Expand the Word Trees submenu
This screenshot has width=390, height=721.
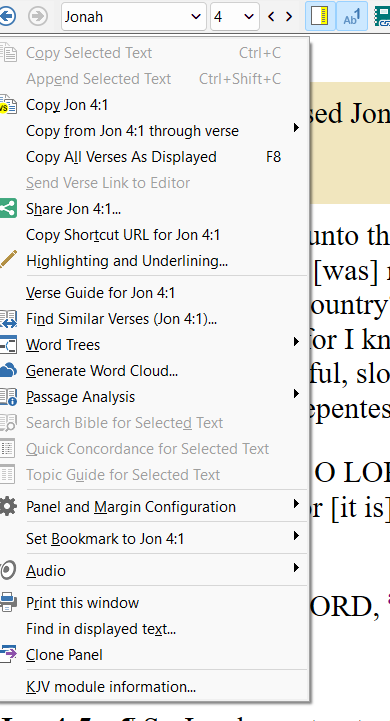tap(154, 344)
